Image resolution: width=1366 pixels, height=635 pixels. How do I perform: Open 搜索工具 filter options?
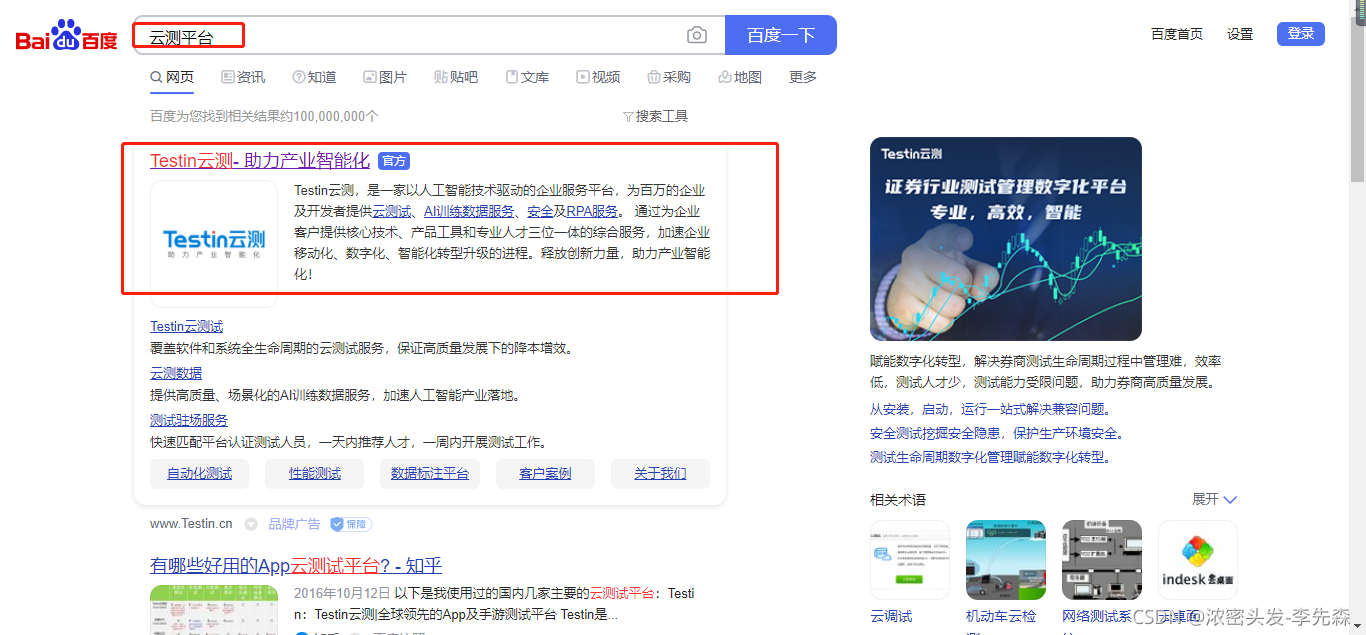point(656,116)
